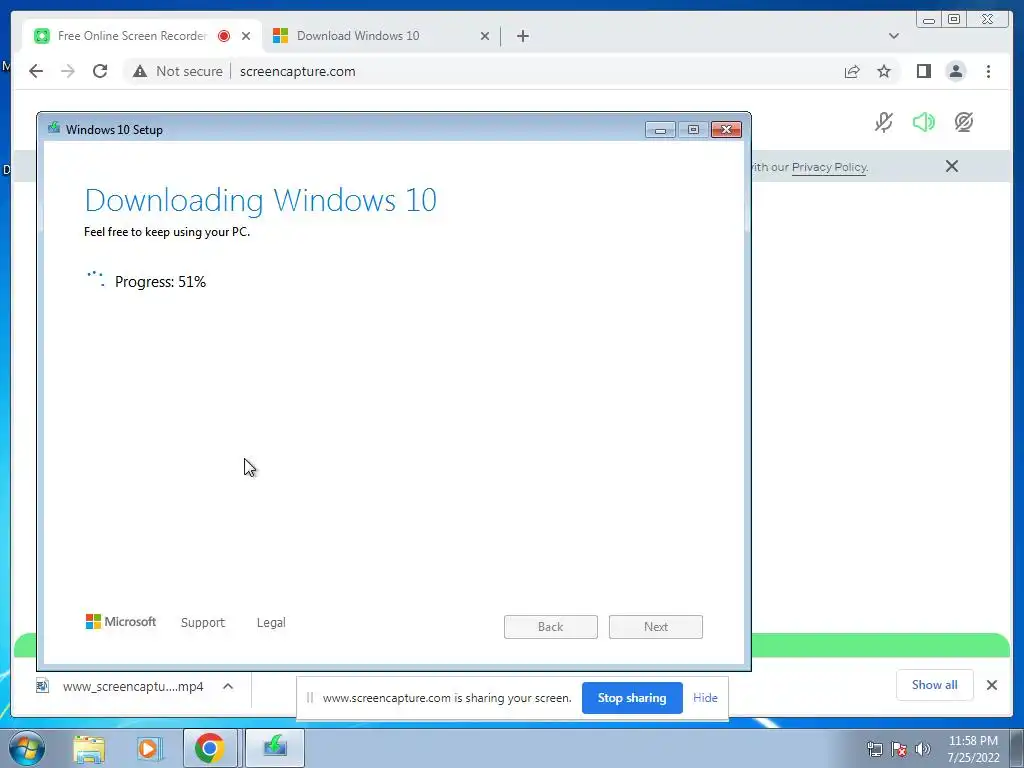Go back in Chrome browser
Viewport: 1024px width, 768px height.
36,71
